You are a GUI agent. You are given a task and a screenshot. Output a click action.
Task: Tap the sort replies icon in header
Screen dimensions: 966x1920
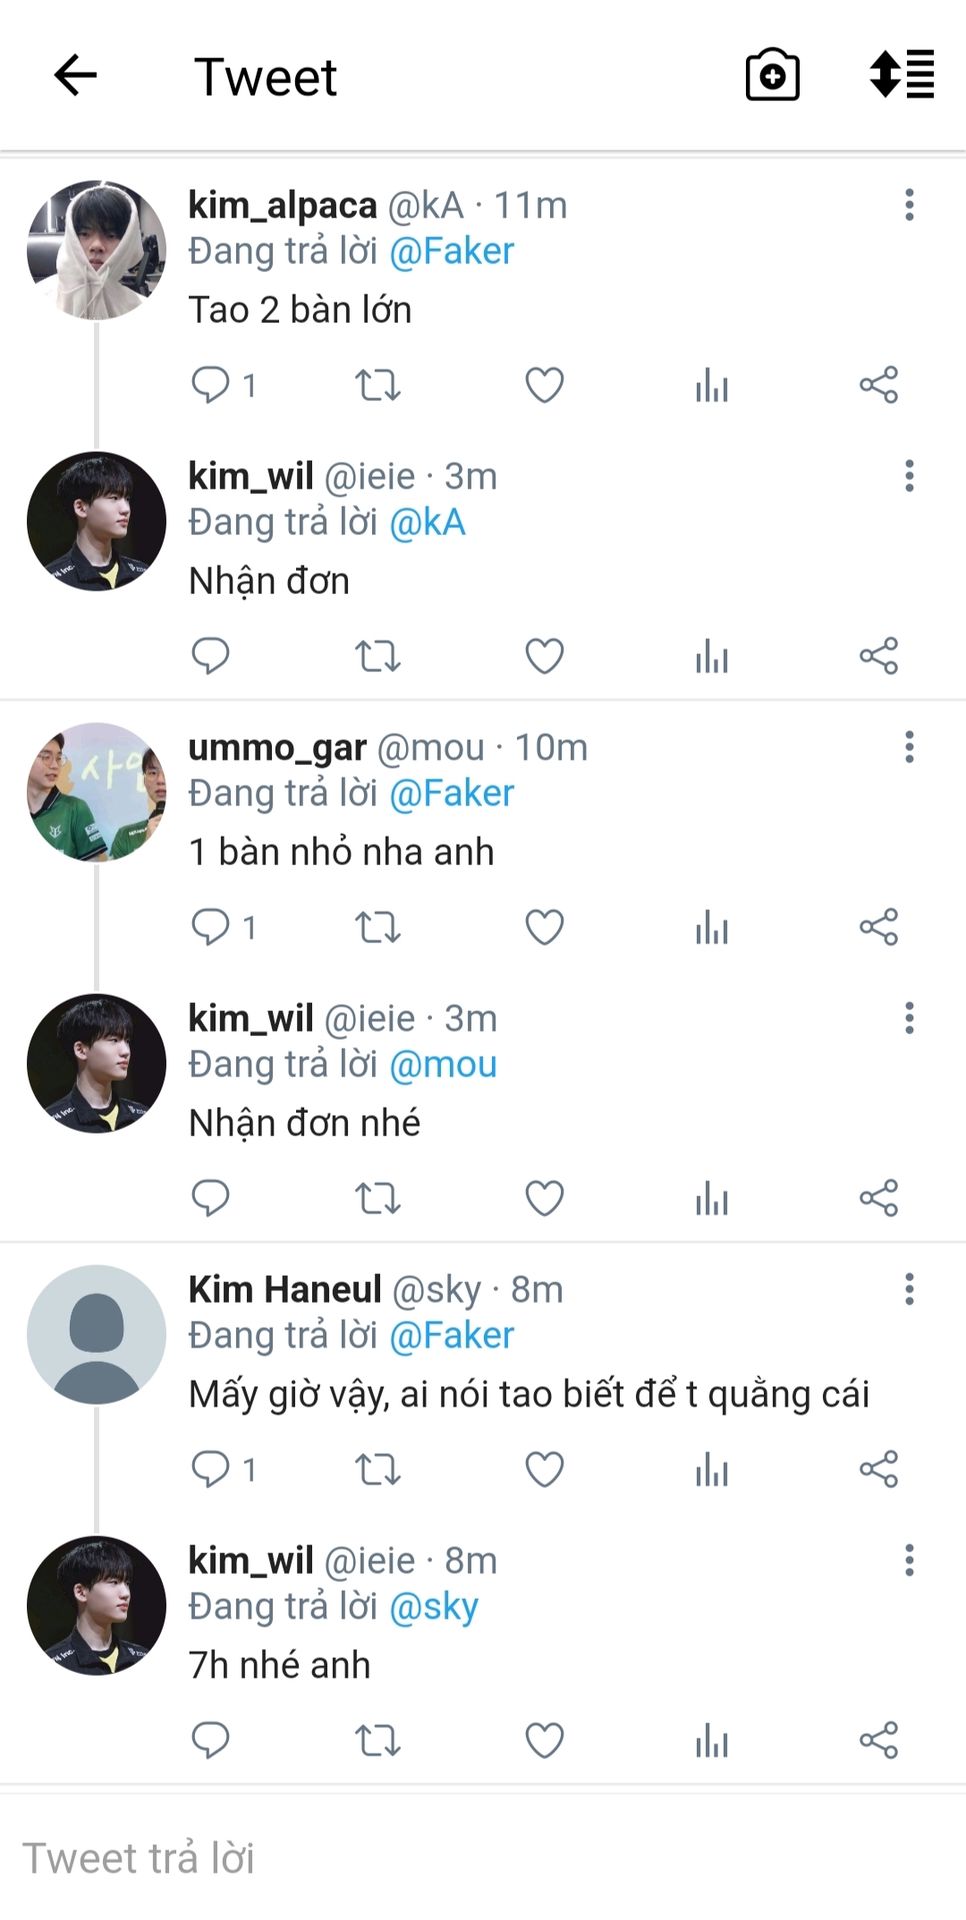click(x=902, y=75)
